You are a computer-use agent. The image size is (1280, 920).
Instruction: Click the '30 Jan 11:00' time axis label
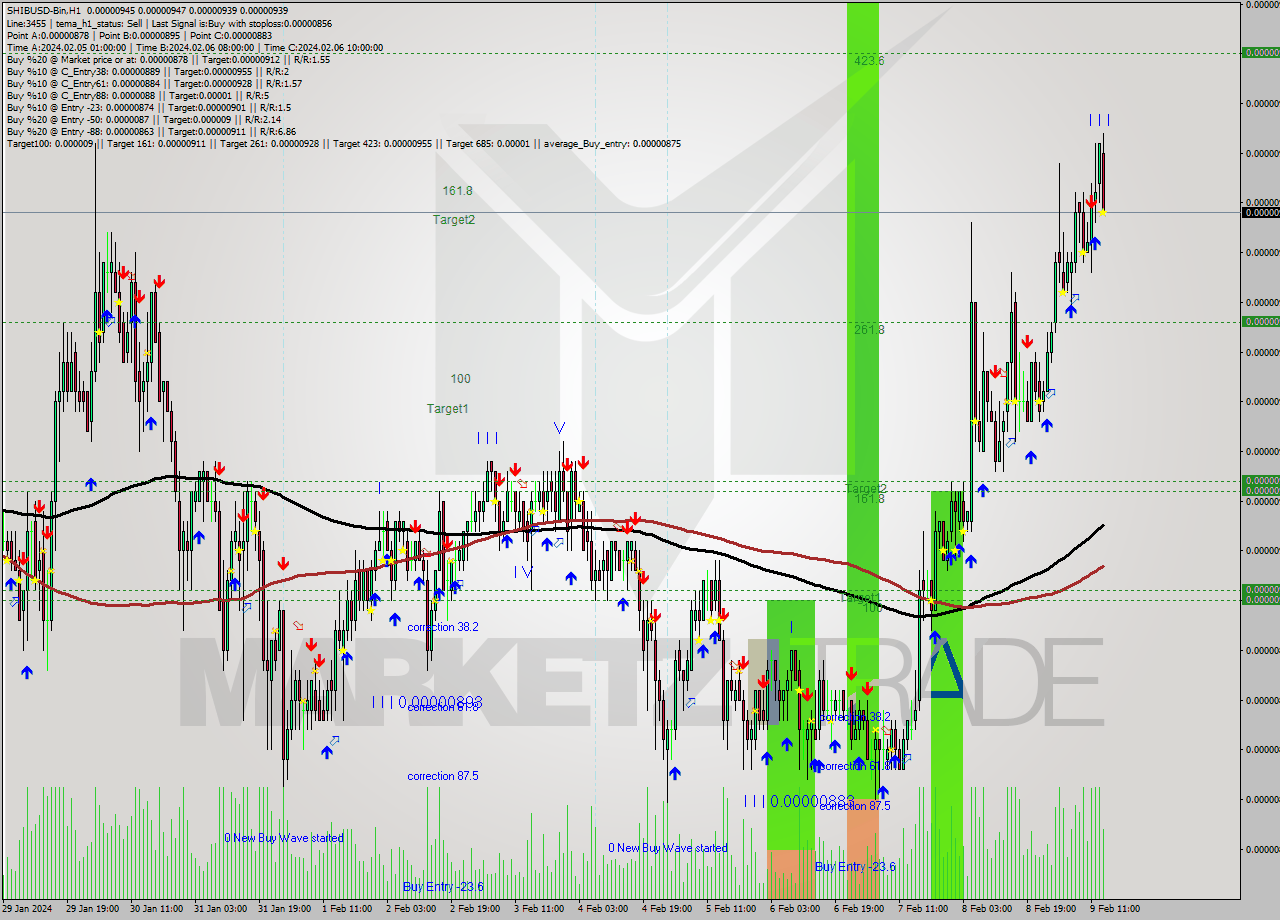157,909
